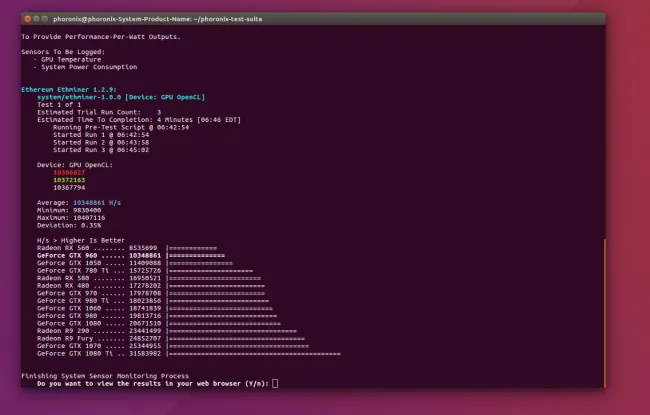Image resolution: width=650 pixels, height=415 pixels.
Task: Click the terminal title bar text
Action: [x=158, y=19]
